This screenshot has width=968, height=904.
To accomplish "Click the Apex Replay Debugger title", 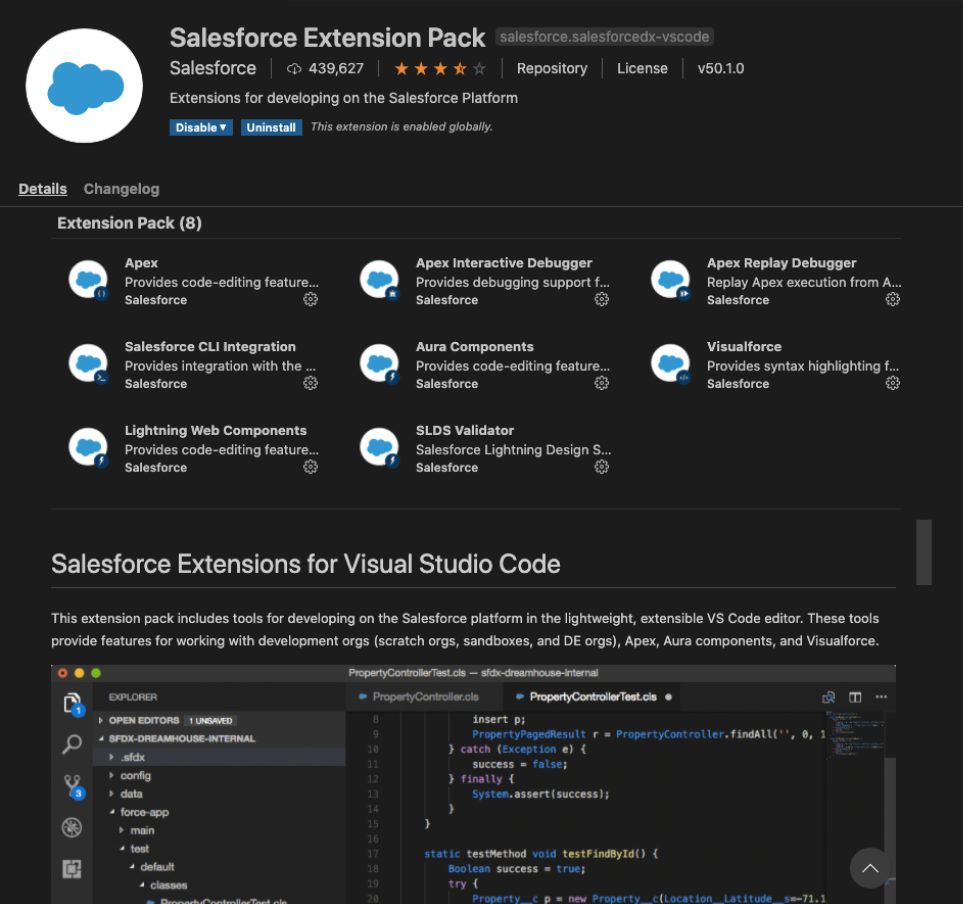I will pos(782,263).
